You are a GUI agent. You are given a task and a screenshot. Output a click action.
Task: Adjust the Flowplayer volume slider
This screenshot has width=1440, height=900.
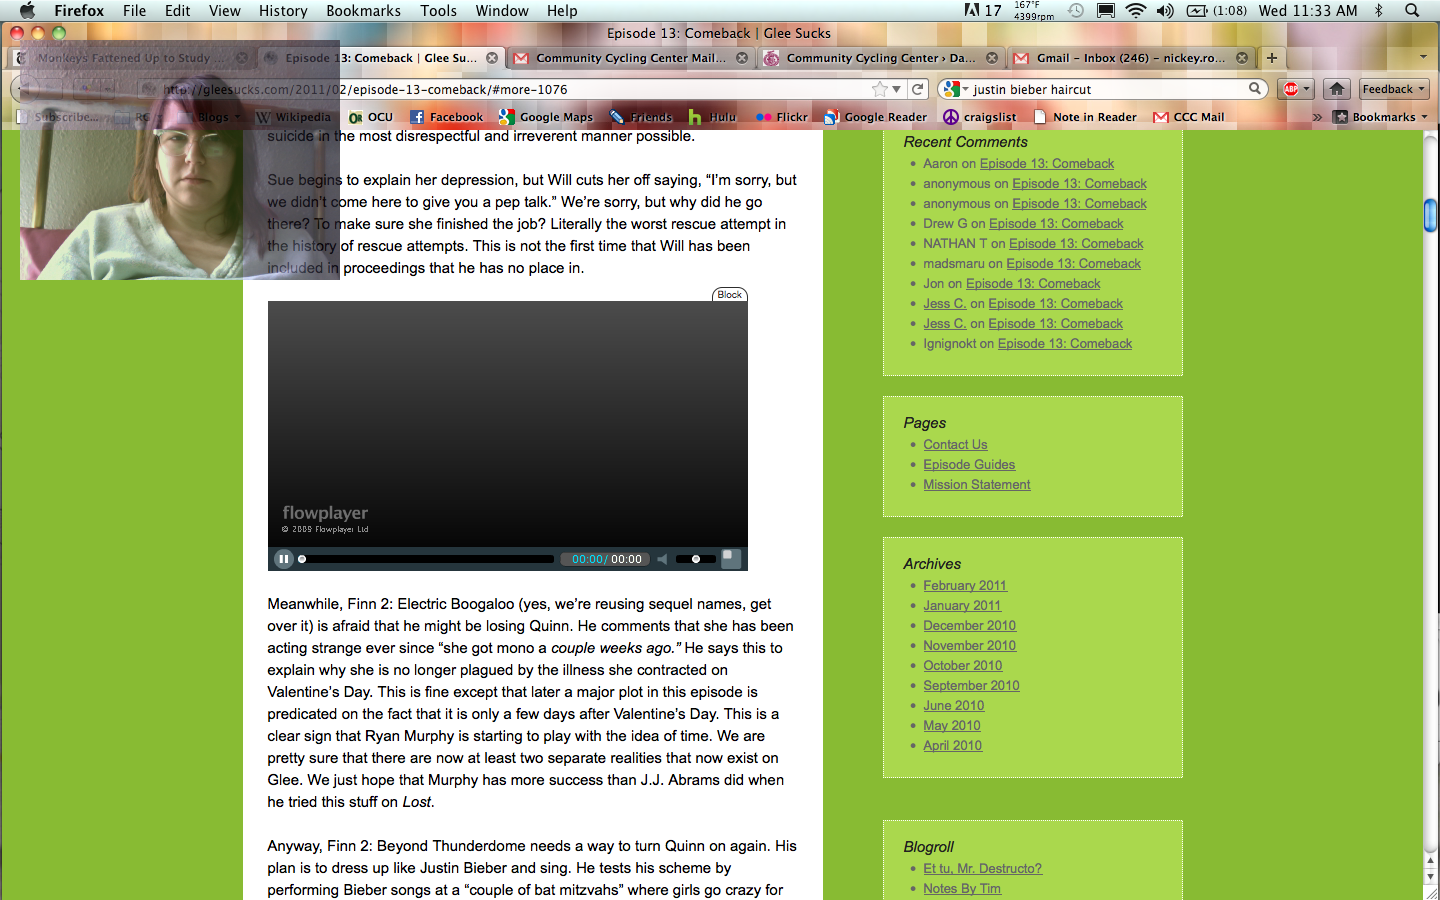pos(696,559)
